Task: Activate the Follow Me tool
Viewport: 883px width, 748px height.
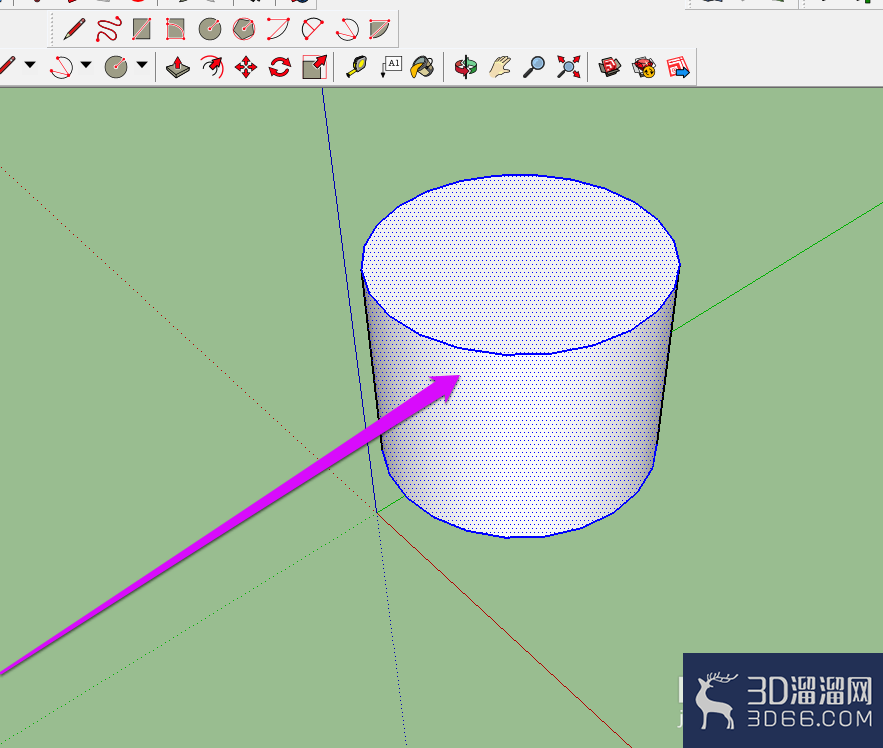Action: [x=212, y=67]
